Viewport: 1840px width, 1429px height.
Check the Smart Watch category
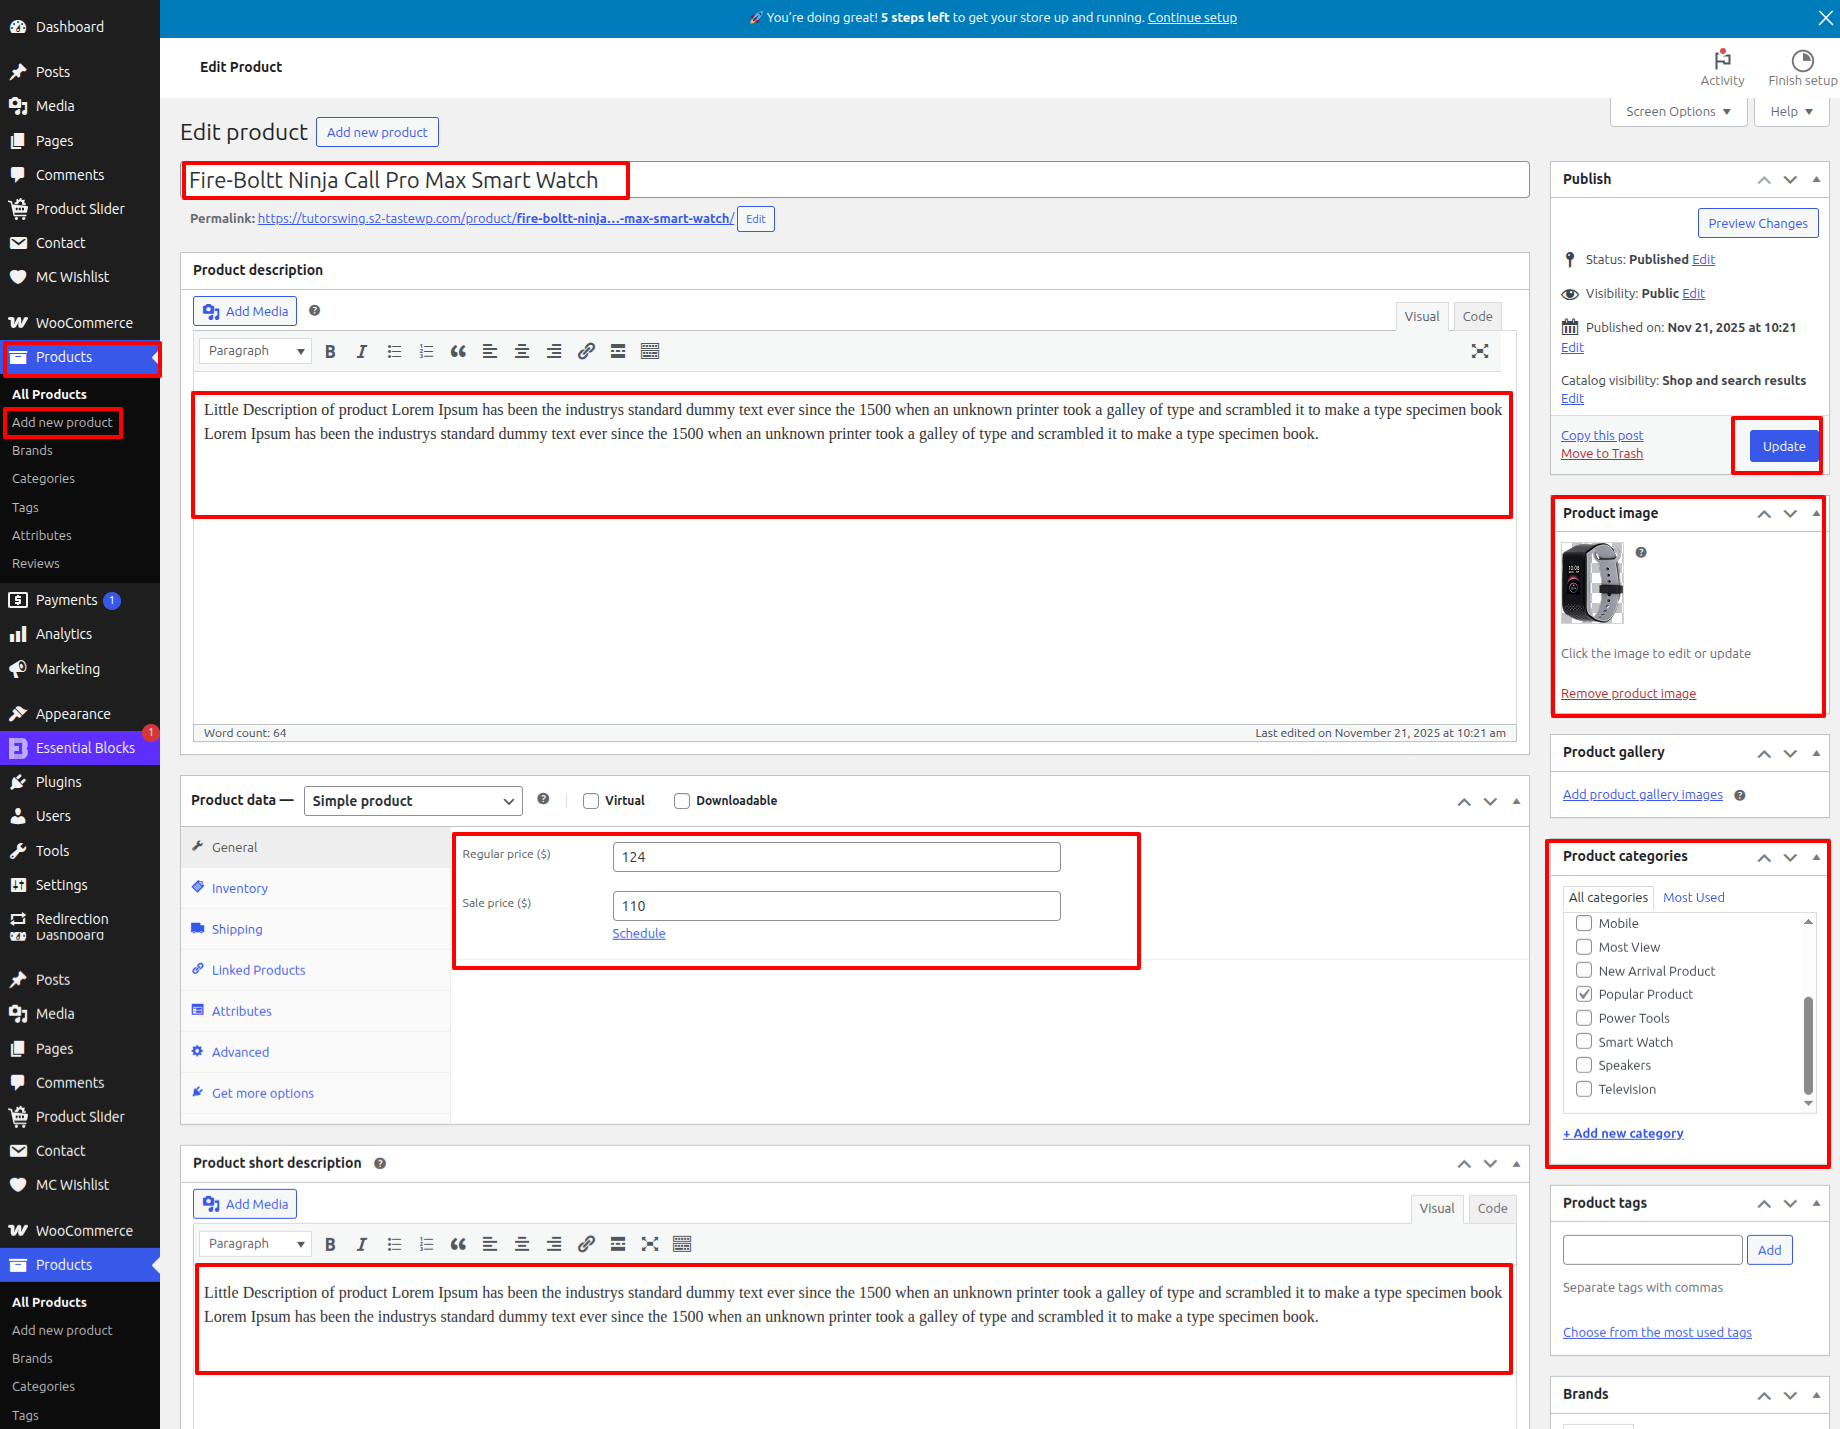point(1584,1042)
